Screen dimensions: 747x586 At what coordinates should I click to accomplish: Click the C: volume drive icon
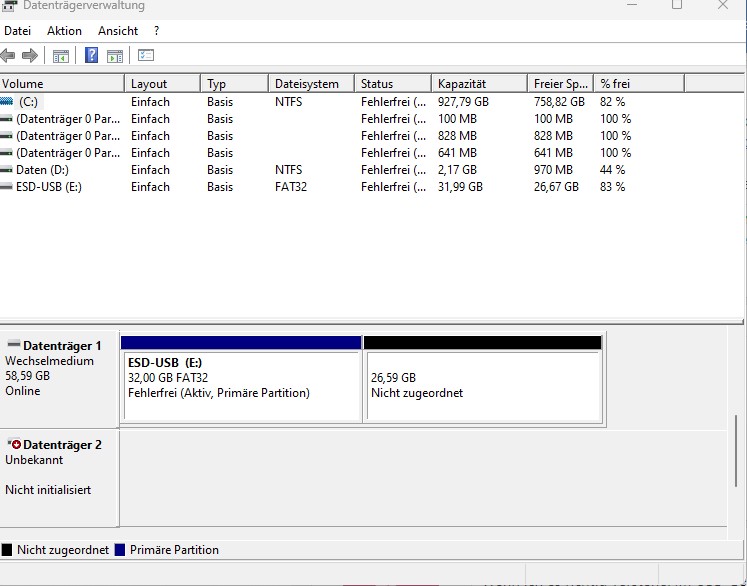click(7, 101)
